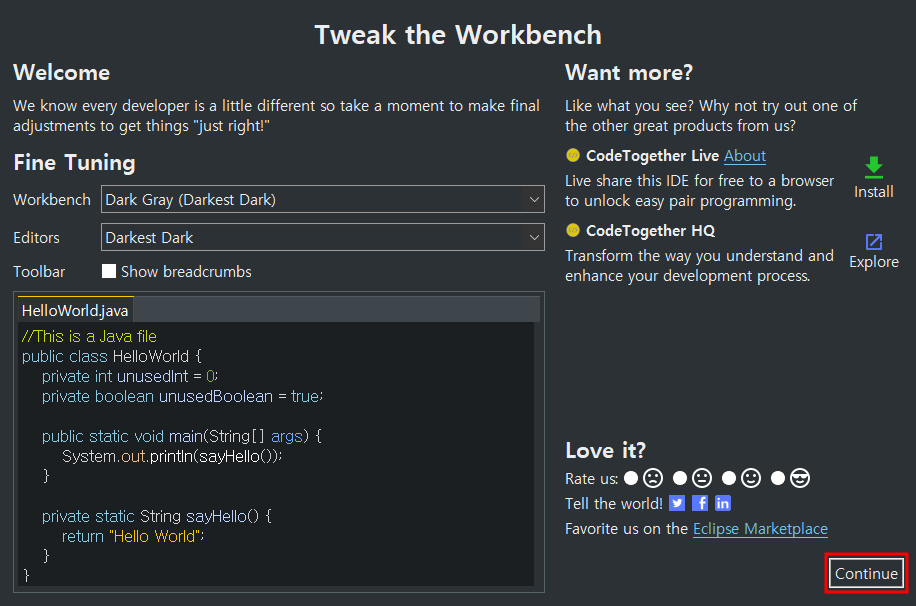This screenshot has height=606, width=916.
Task: Open the Workbench theme dropdown
Action: (322, 199)
